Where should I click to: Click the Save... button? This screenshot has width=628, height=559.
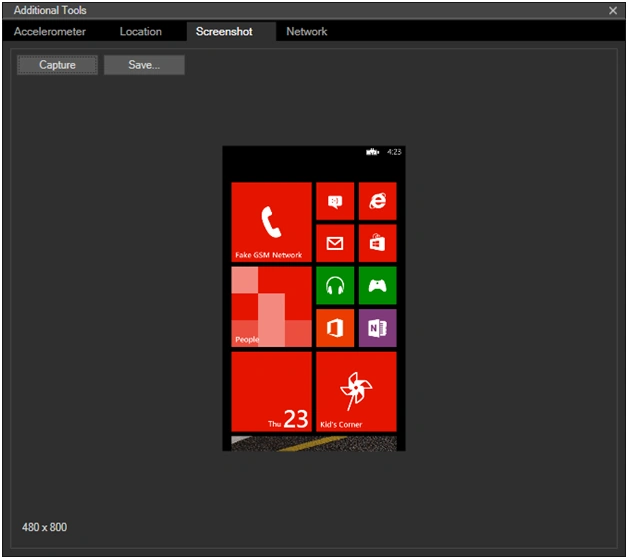(x=144, y=65)
